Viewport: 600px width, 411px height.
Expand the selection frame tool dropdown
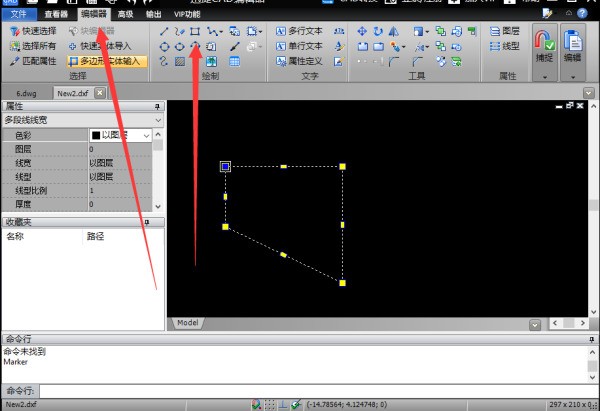260,32
